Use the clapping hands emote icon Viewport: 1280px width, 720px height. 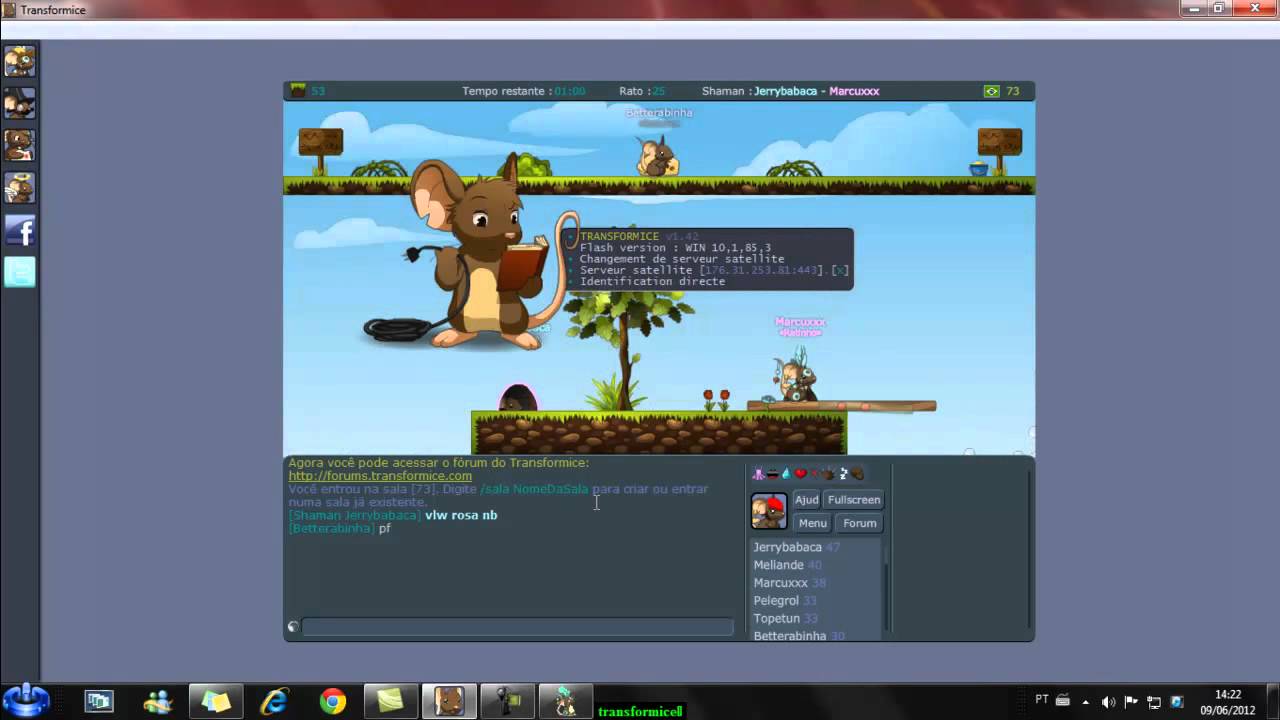(828, 473)
